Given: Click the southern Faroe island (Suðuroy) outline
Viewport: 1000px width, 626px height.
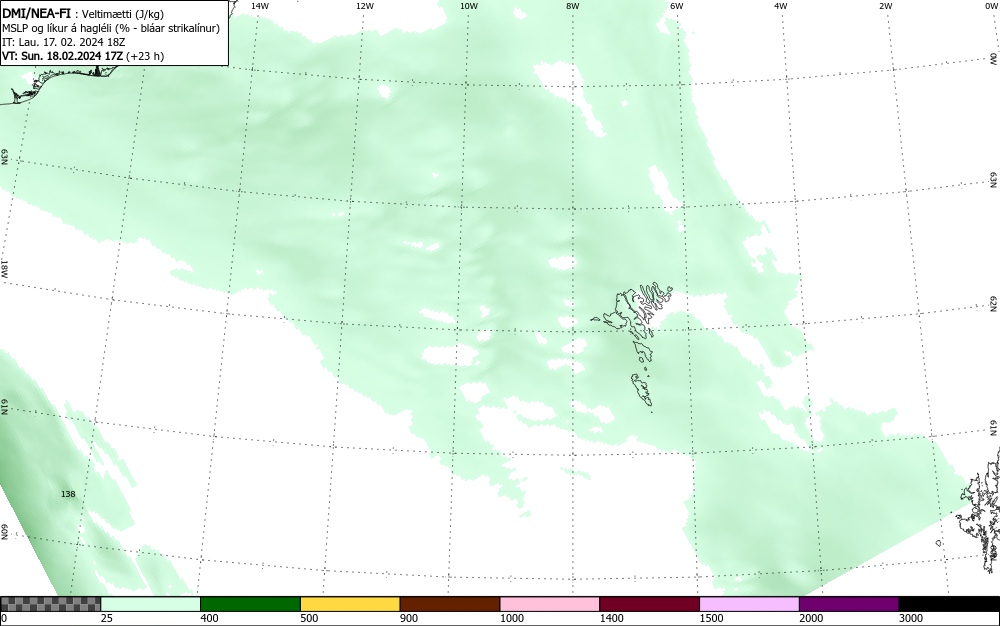Looking at the screenshot, I should point(642,389).
